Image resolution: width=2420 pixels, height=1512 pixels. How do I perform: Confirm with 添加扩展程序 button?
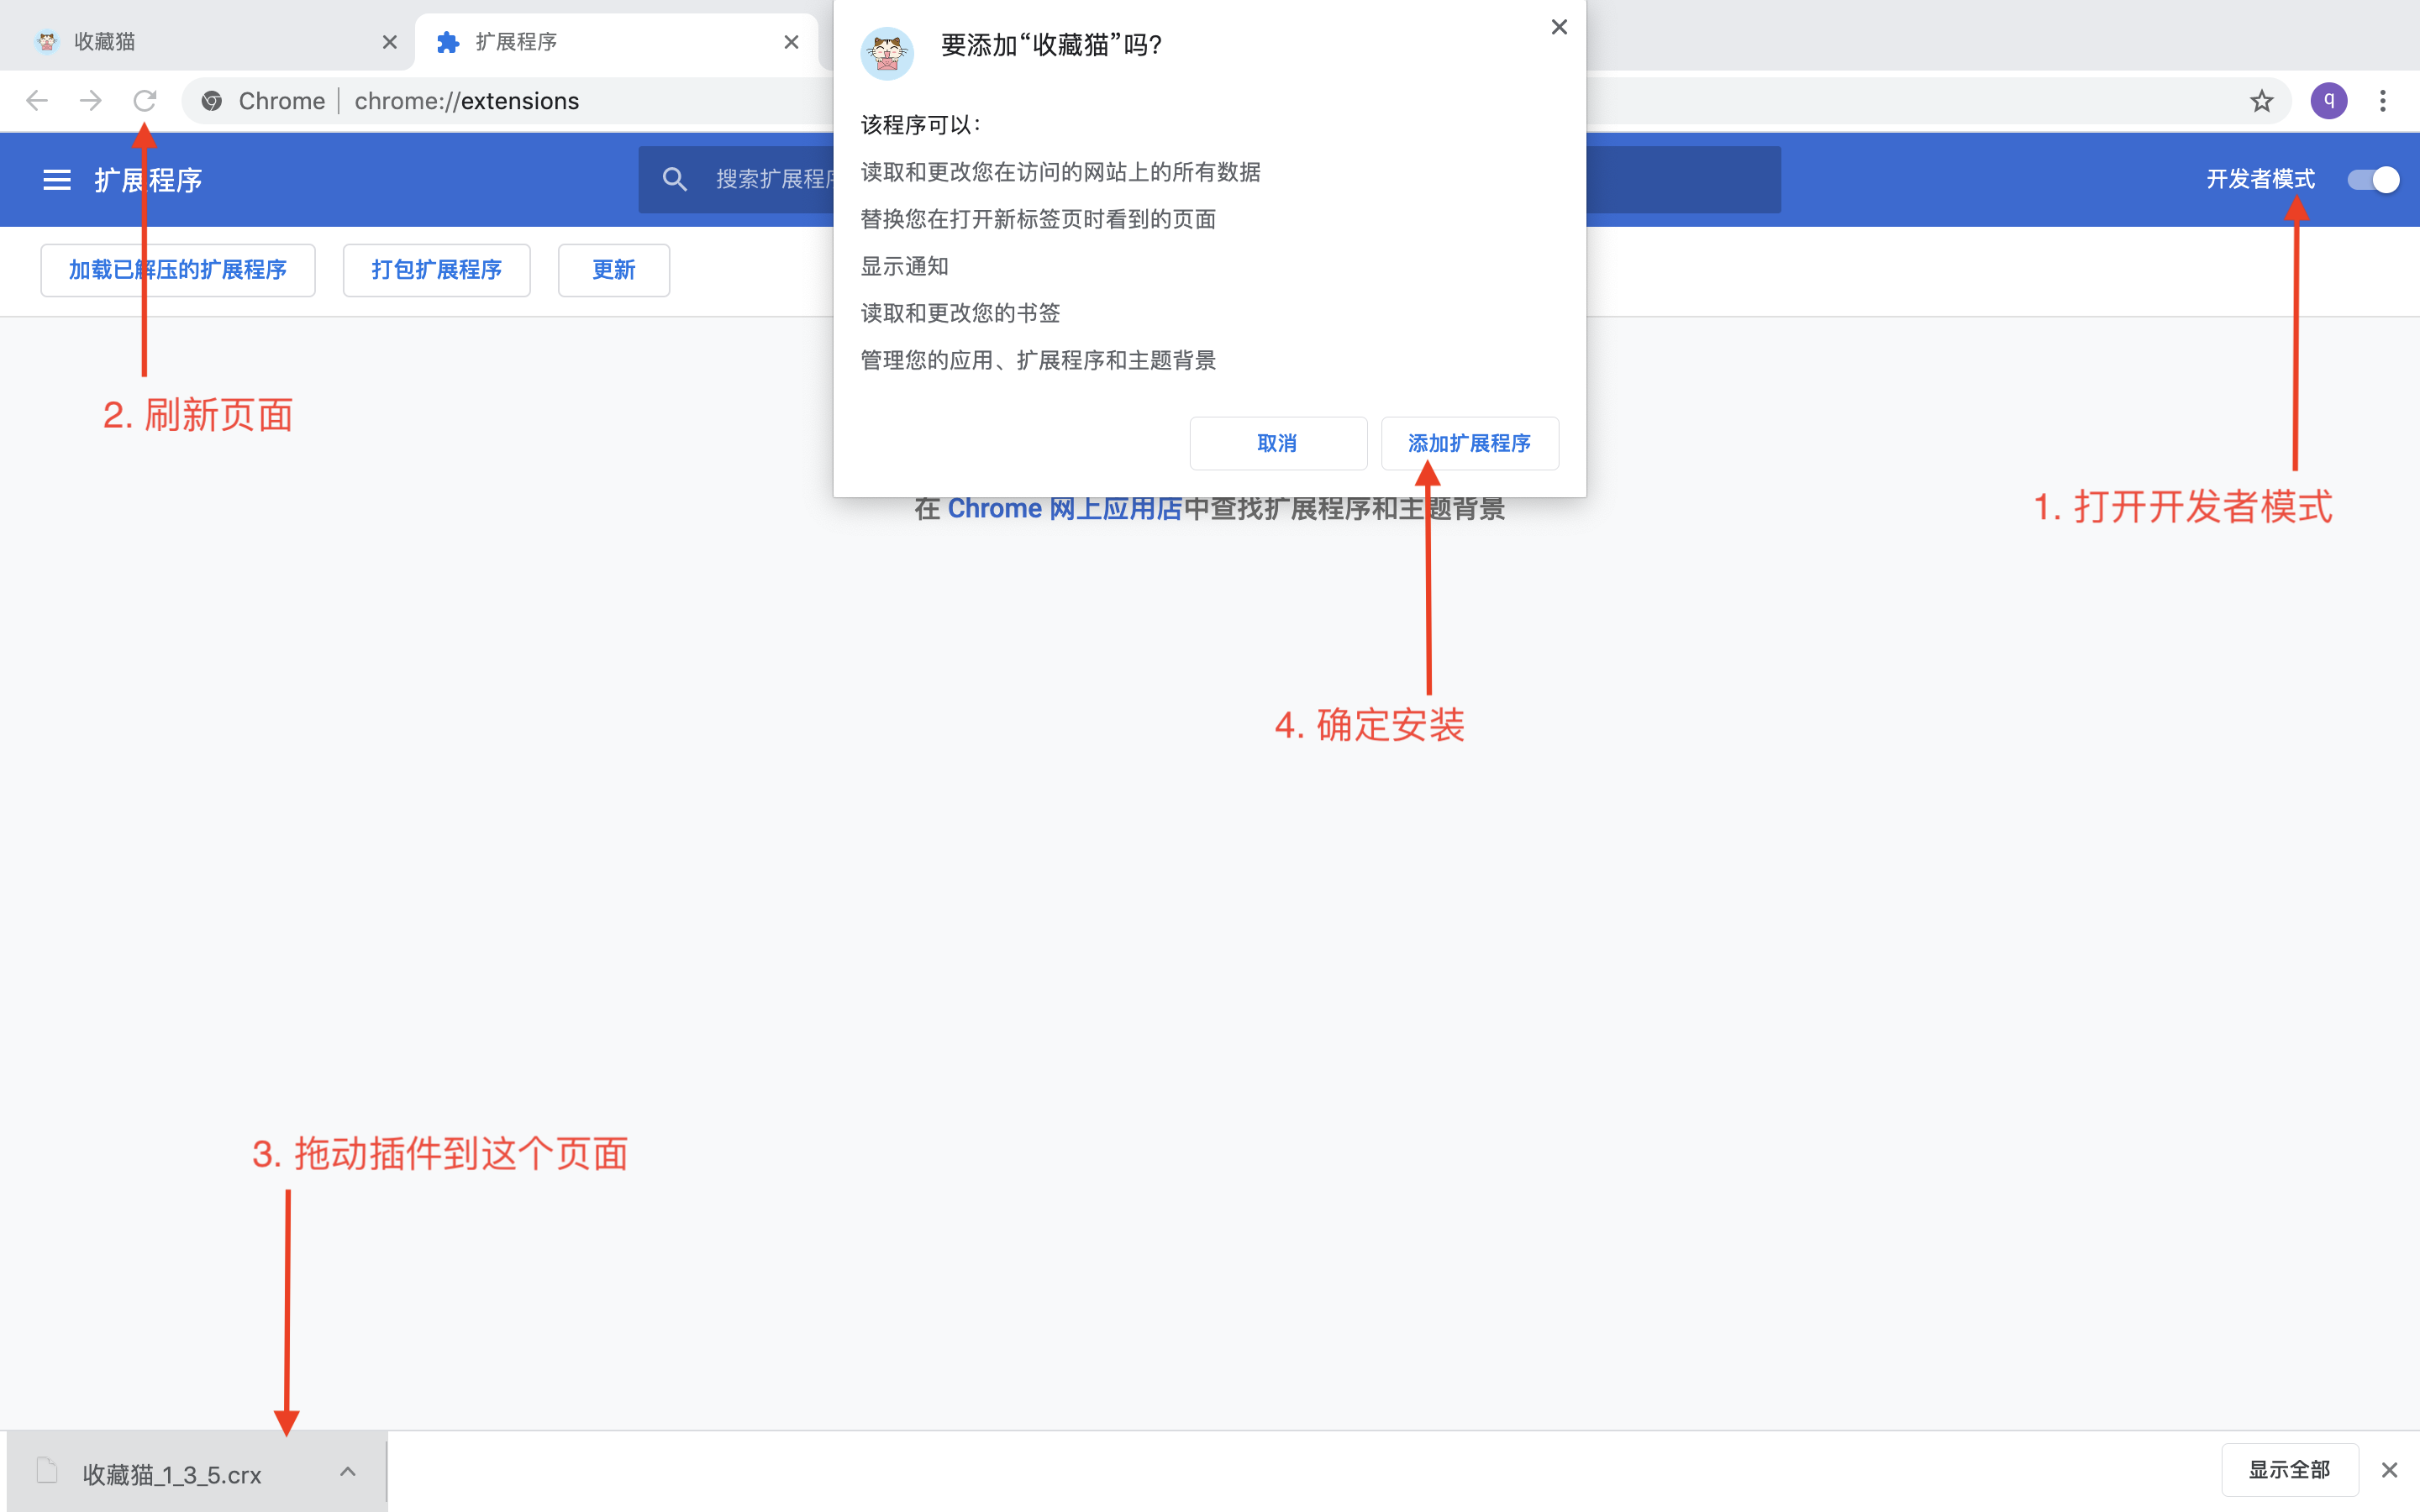[1470, 443]
